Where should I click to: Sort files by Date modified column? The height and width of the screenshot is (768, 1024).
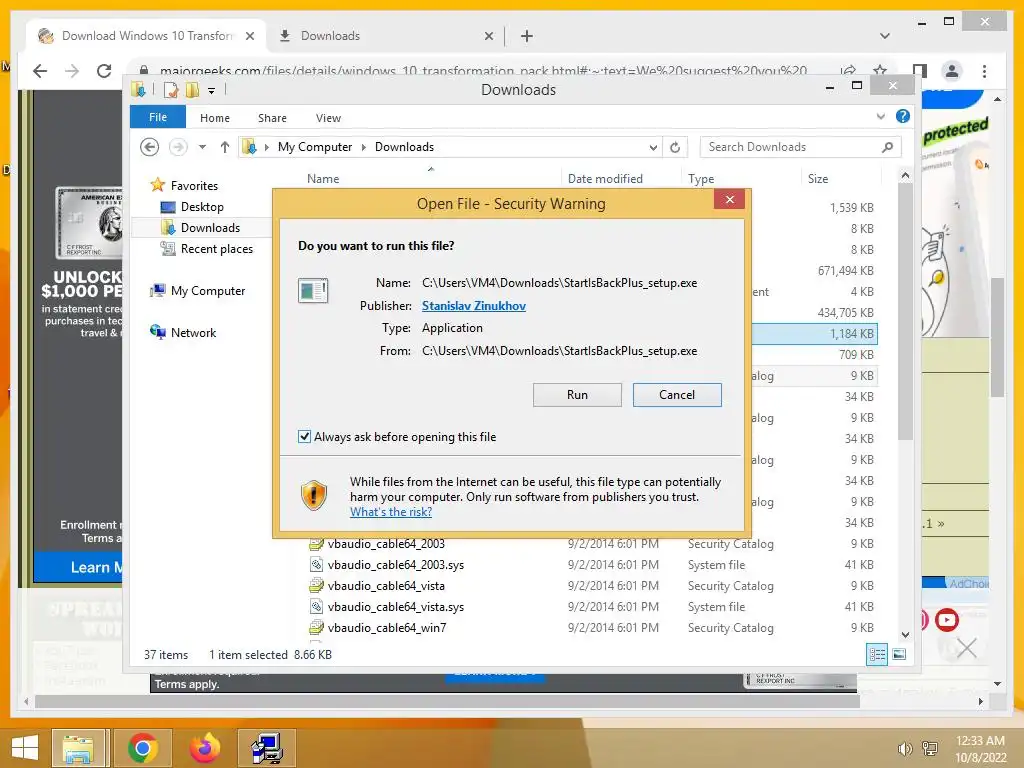coord(605,178)
